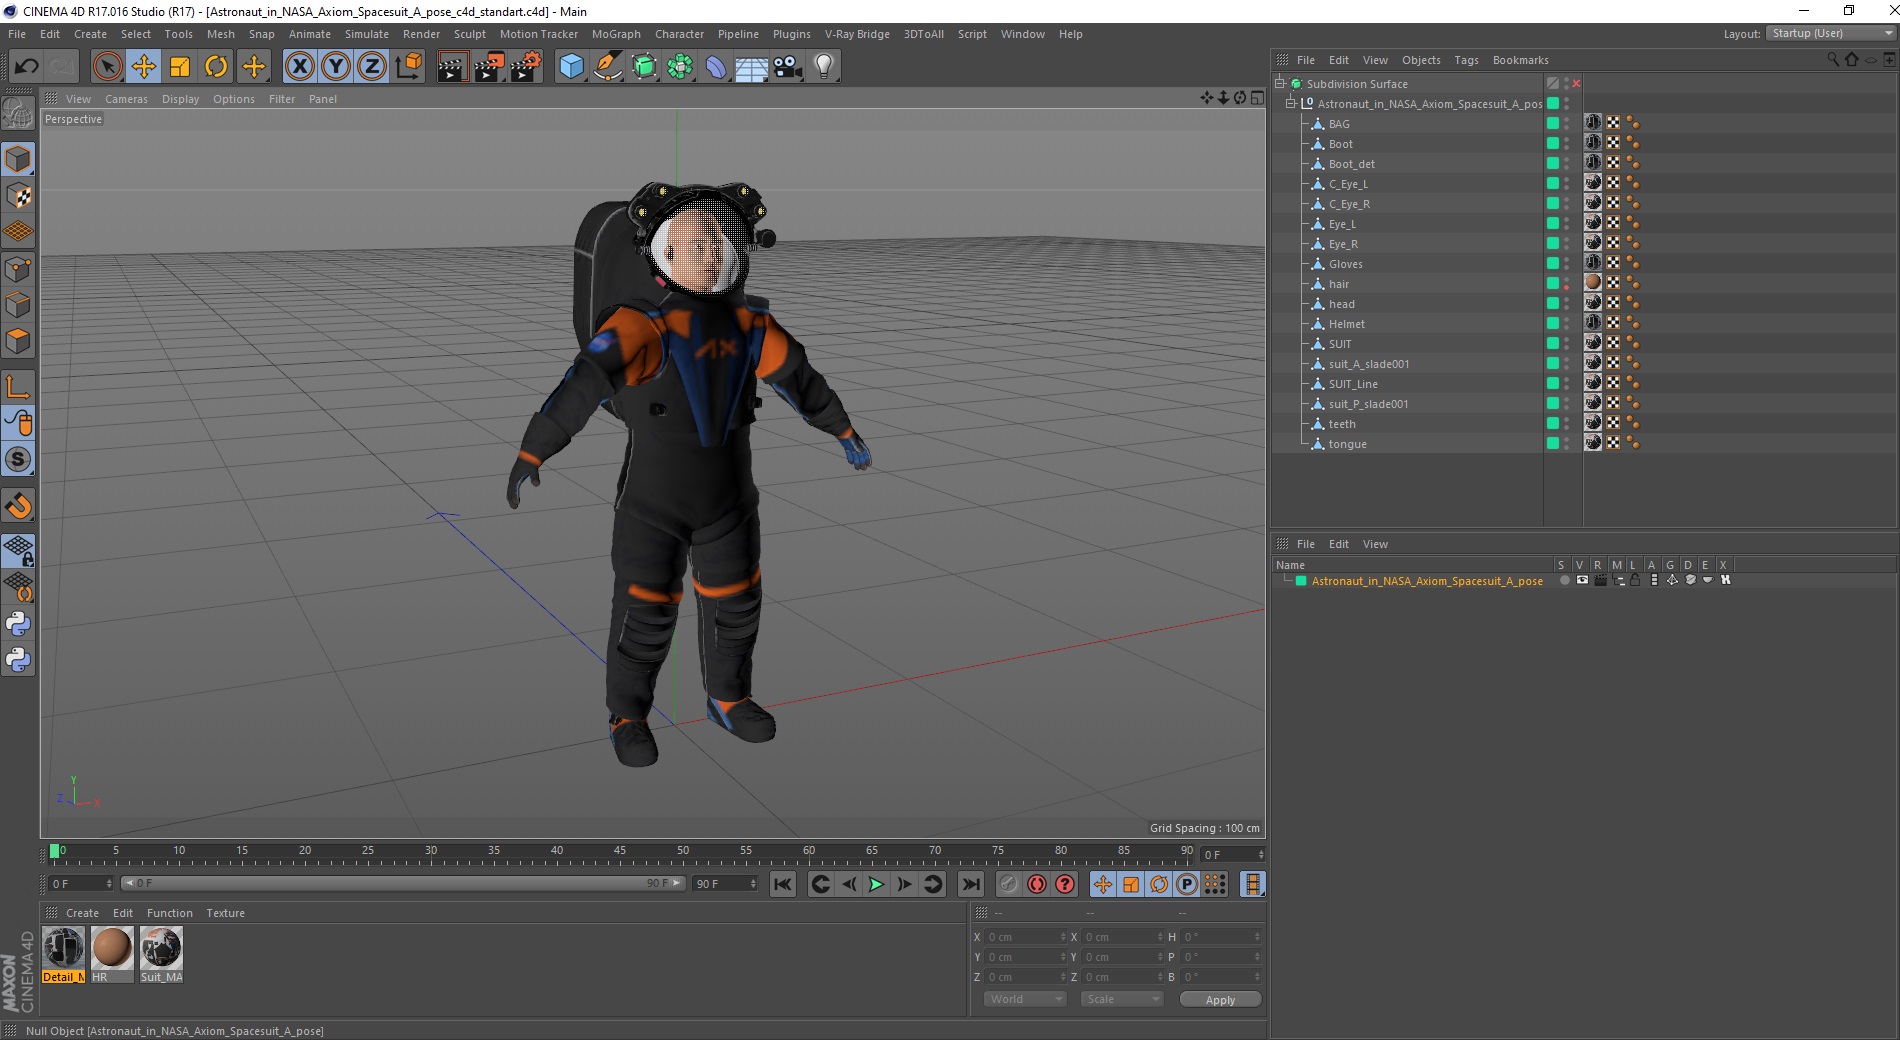Screen dimensions: 1900x1040
Task: Open the viewport Cameras menu
Action: click(126, 99)
